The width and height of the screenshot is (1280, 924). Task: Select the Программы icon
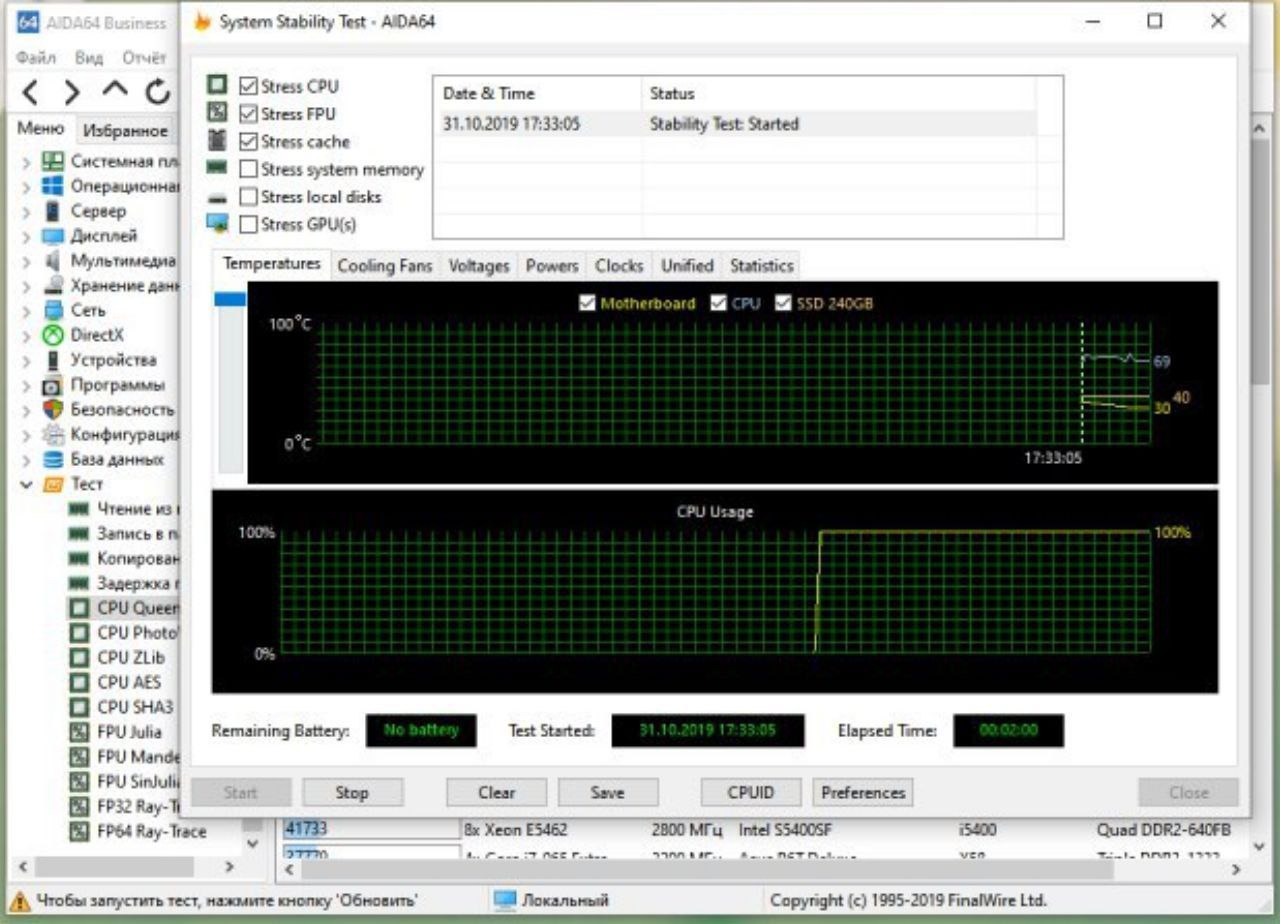[x=53, y=385]
